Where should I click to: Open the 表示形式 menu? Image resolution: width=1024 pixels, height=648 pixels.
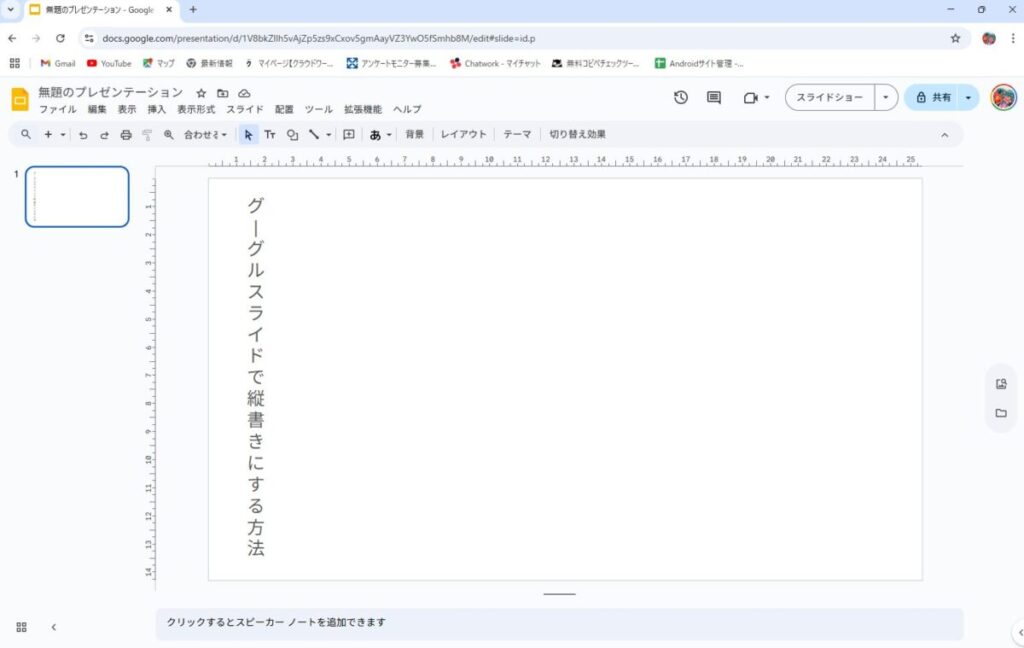[x=196, y=110]
